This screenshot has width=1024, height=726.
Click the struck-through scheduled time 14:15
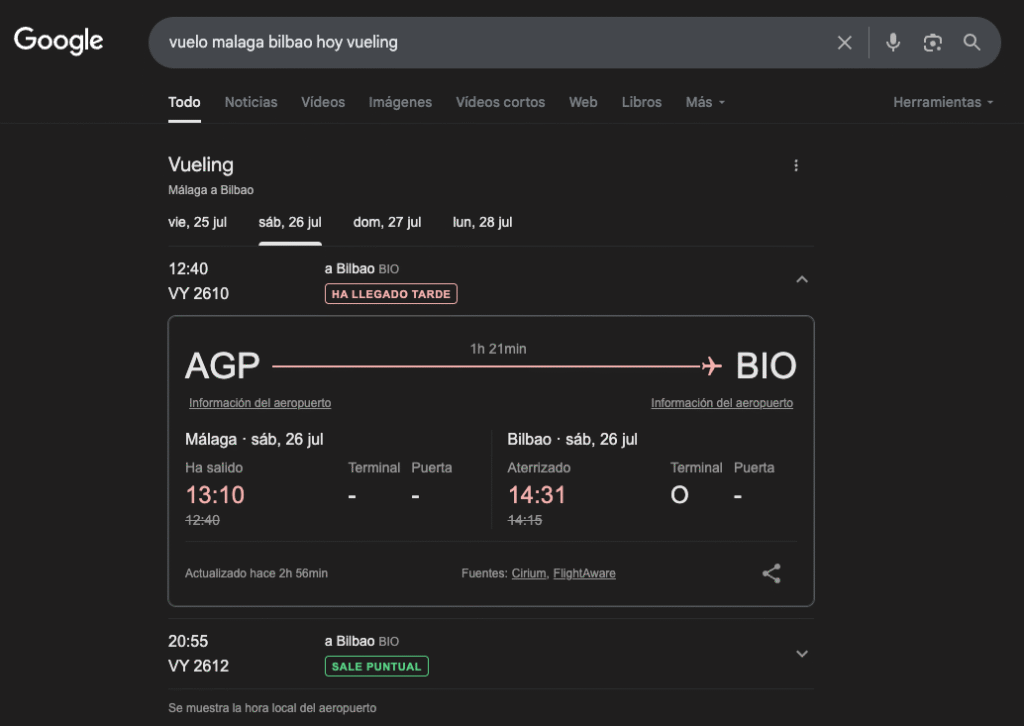click(x=525, y=520)
